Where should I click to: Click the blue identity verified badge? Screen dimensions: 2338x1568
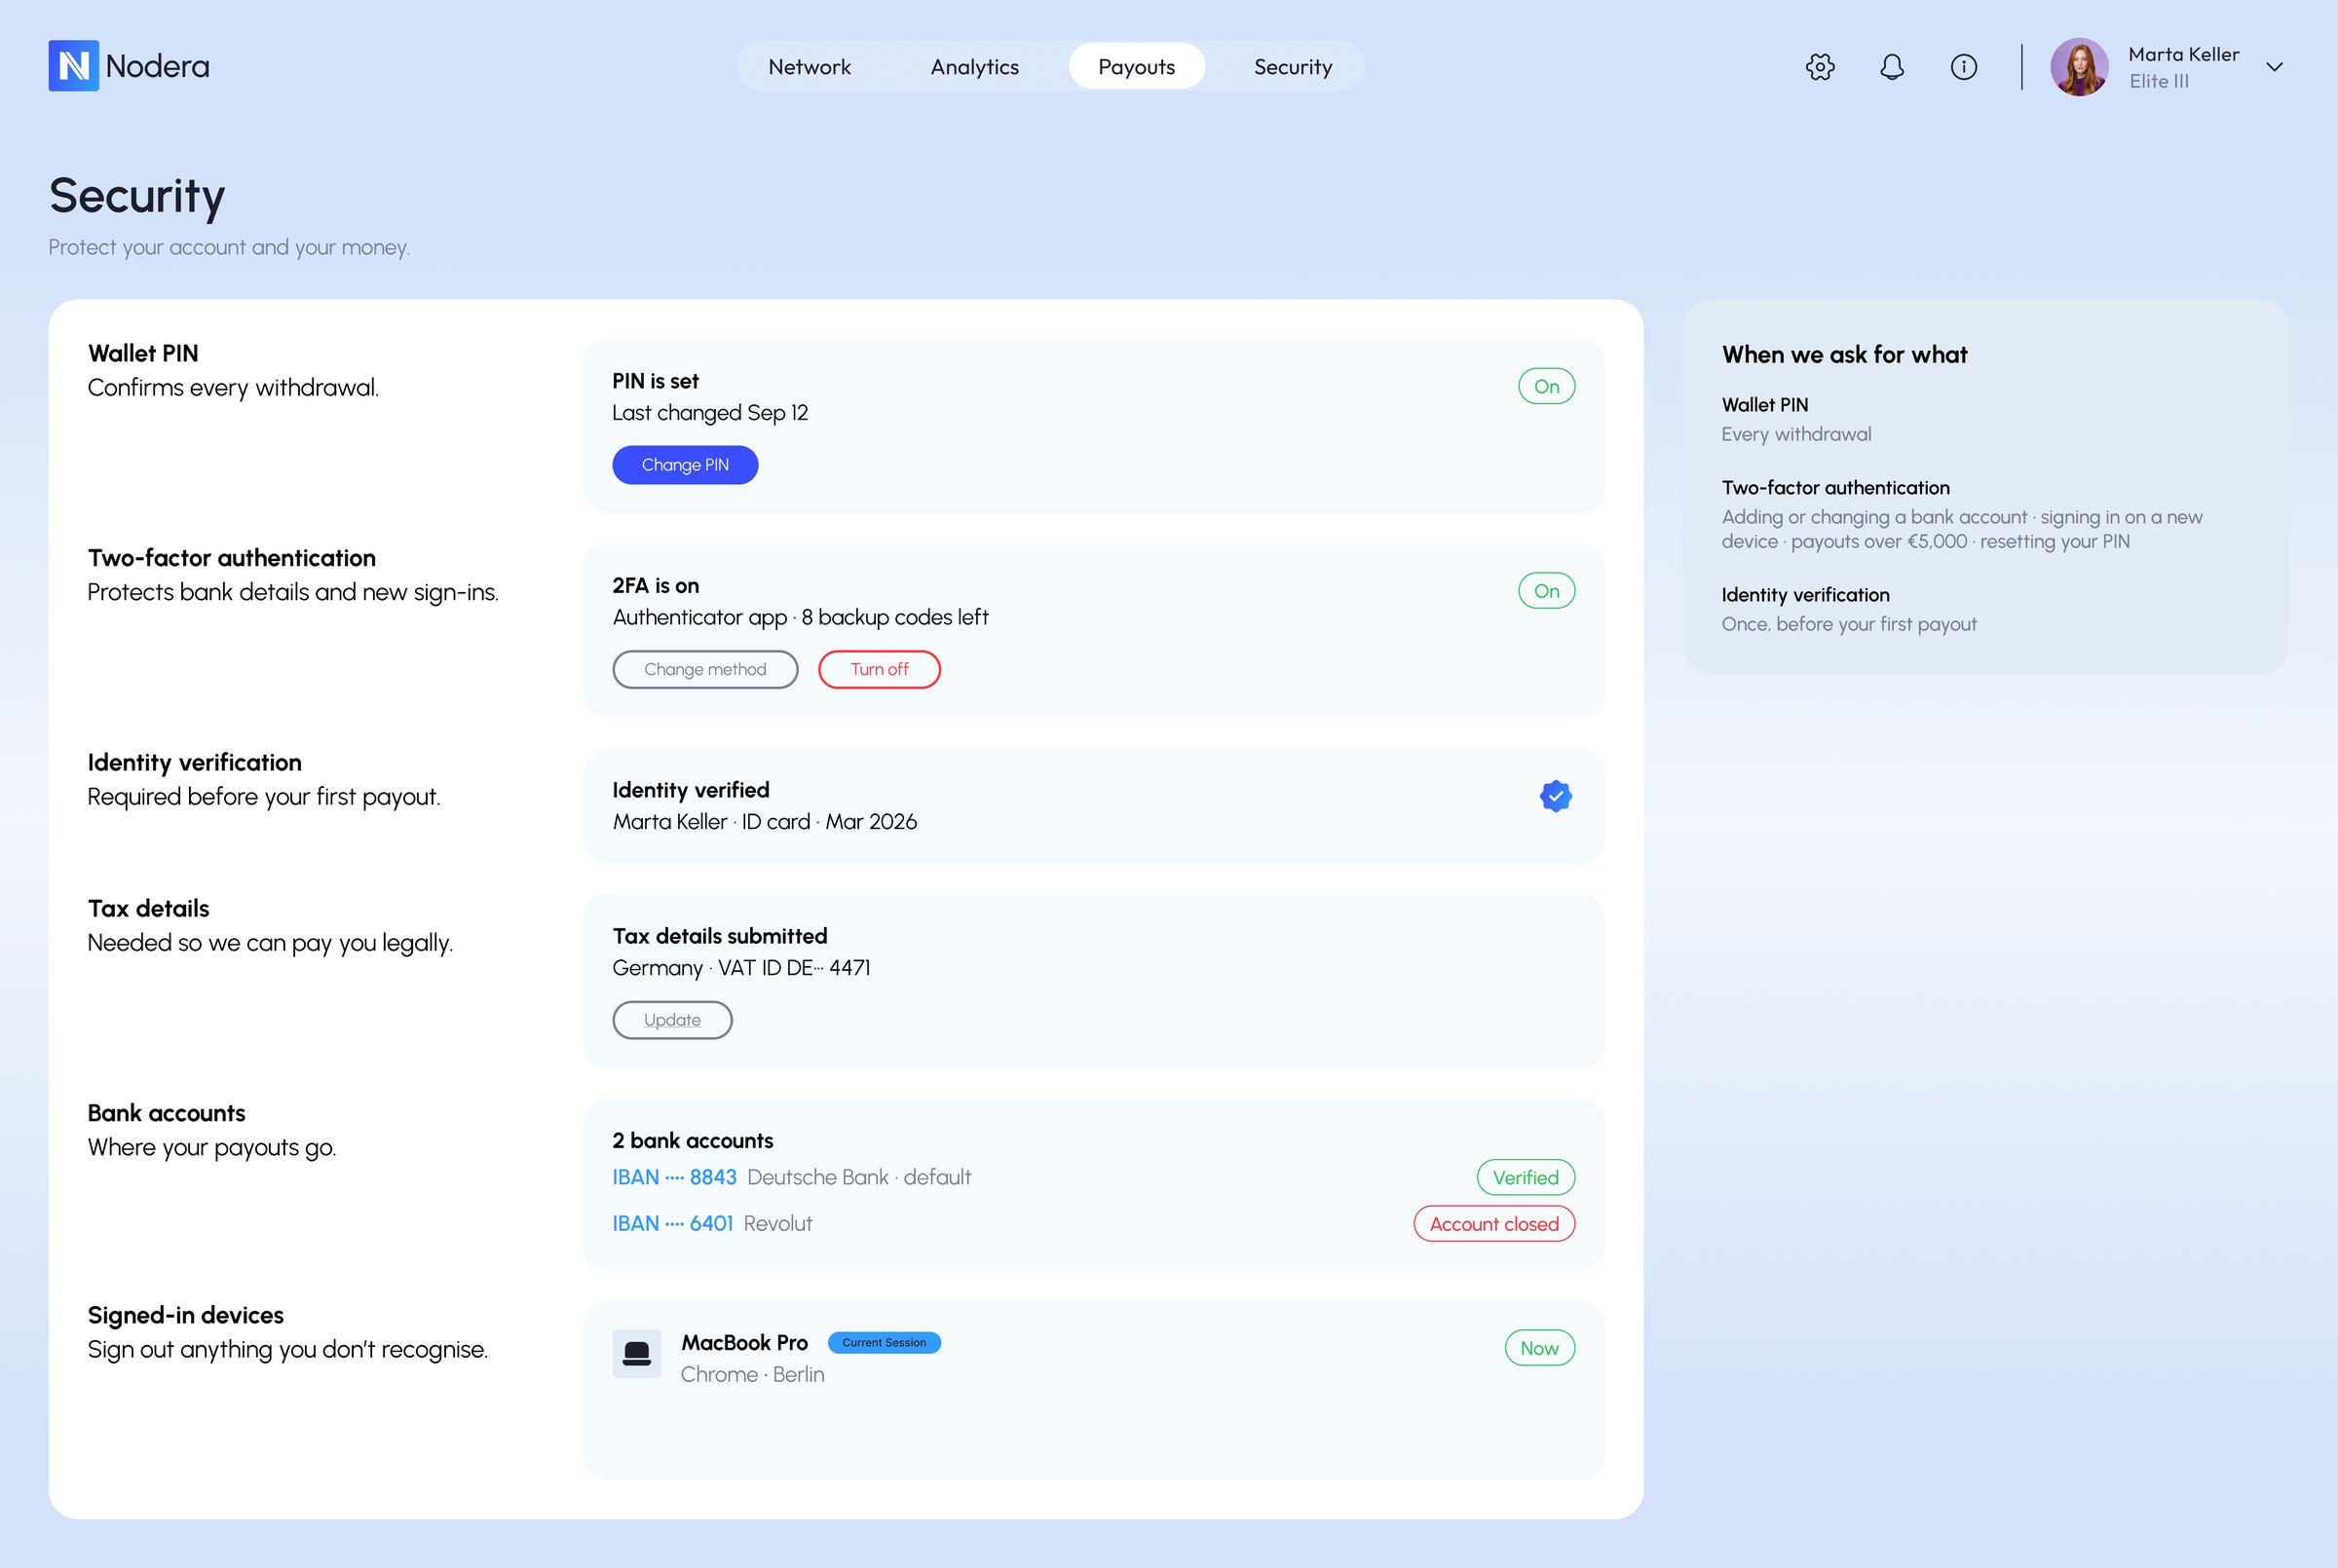1556,796
